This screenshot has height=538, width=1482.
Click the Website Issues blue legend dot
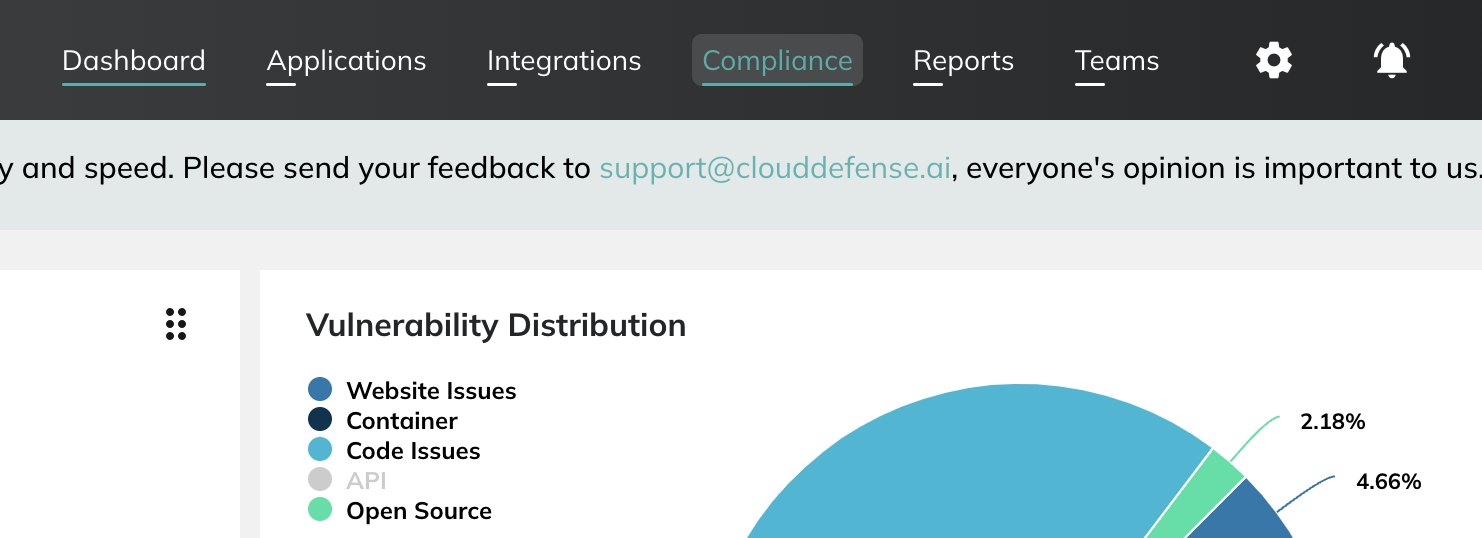pos(320,389)
